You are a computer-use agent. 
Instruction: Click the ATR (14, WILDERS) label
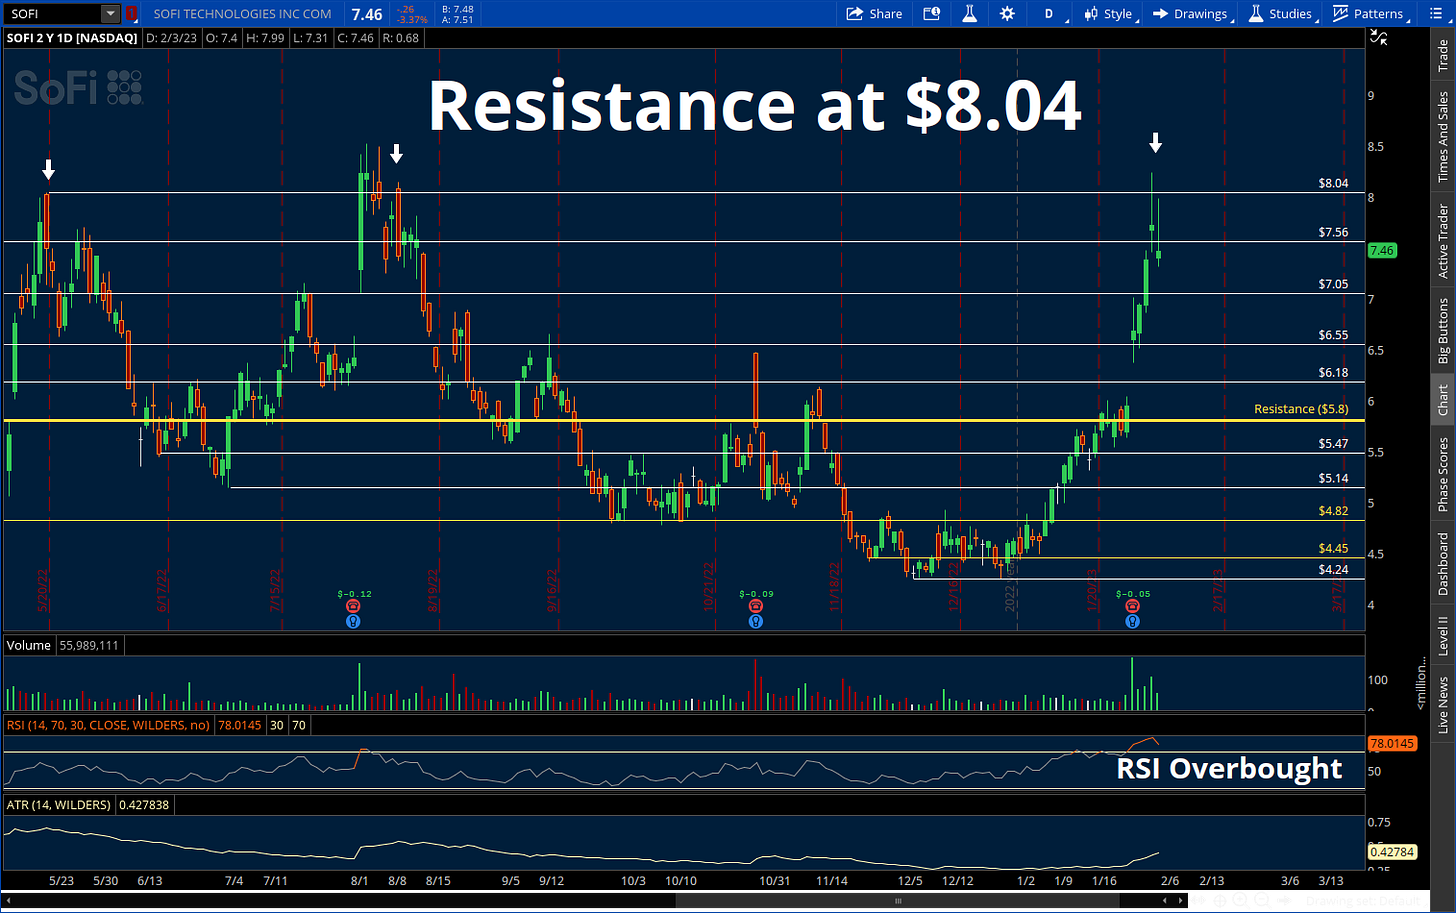[58, 804]
